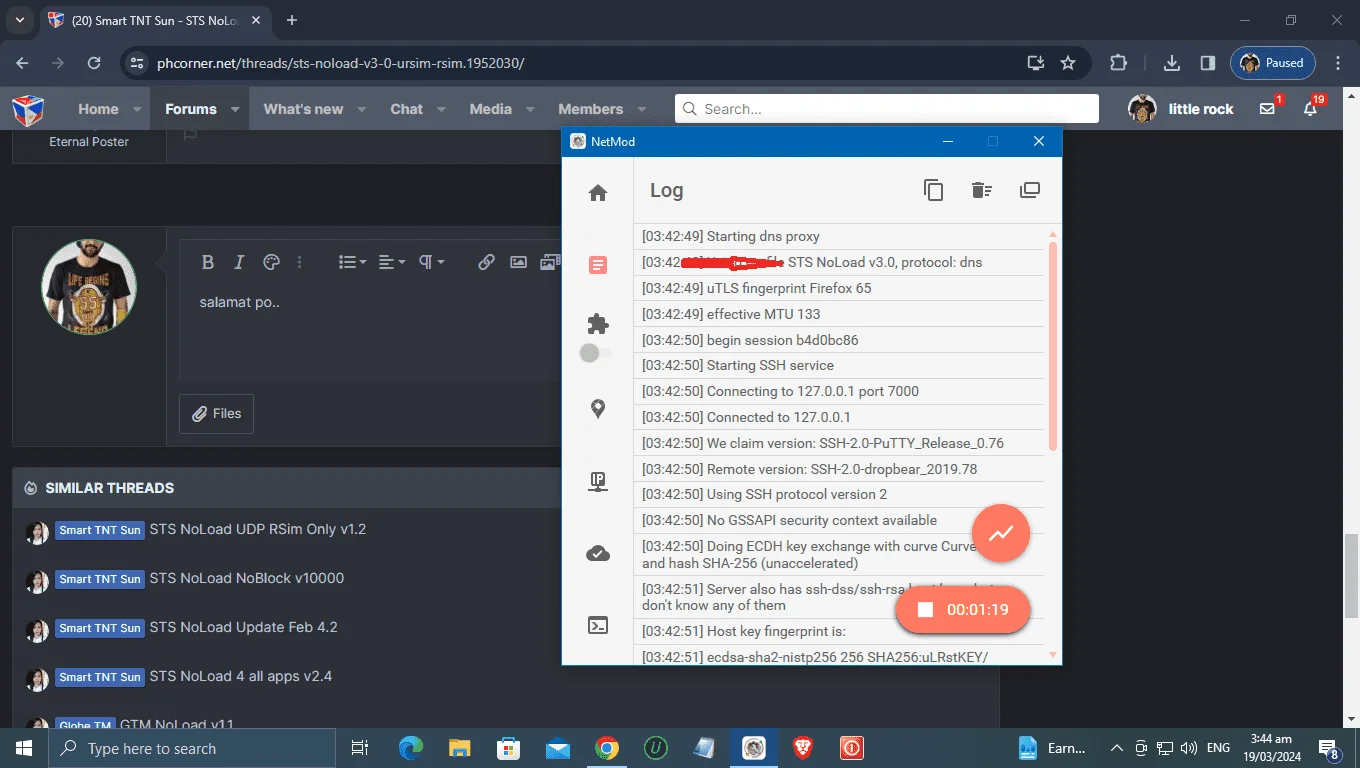Viewport: 1360px width, 768px height.
Task: Expand the Members menu arrow
Action: point(641,109)
